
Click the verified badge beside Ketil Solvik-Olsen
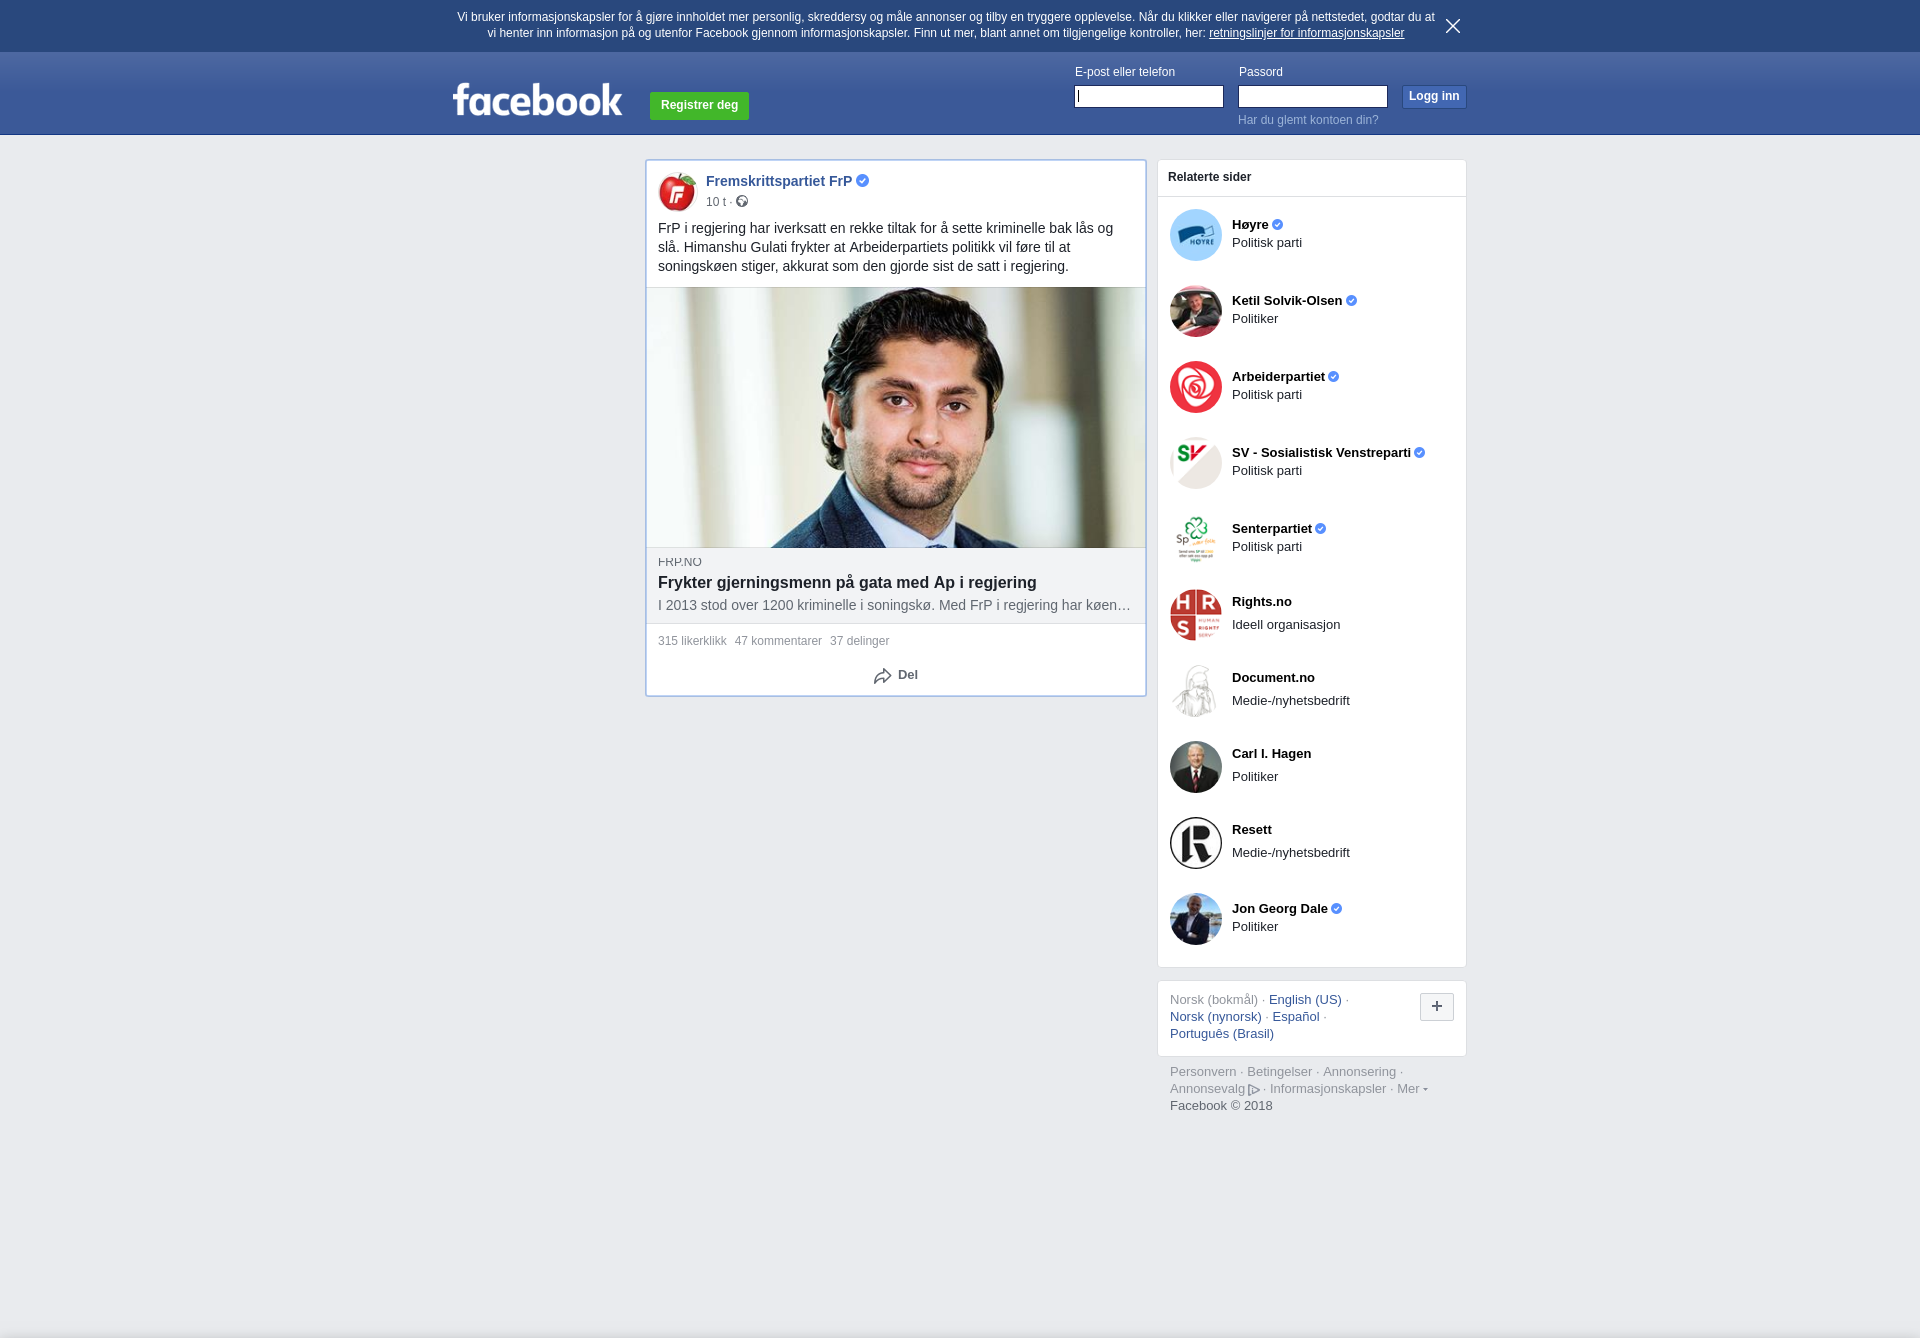(x=1351, y=301)
